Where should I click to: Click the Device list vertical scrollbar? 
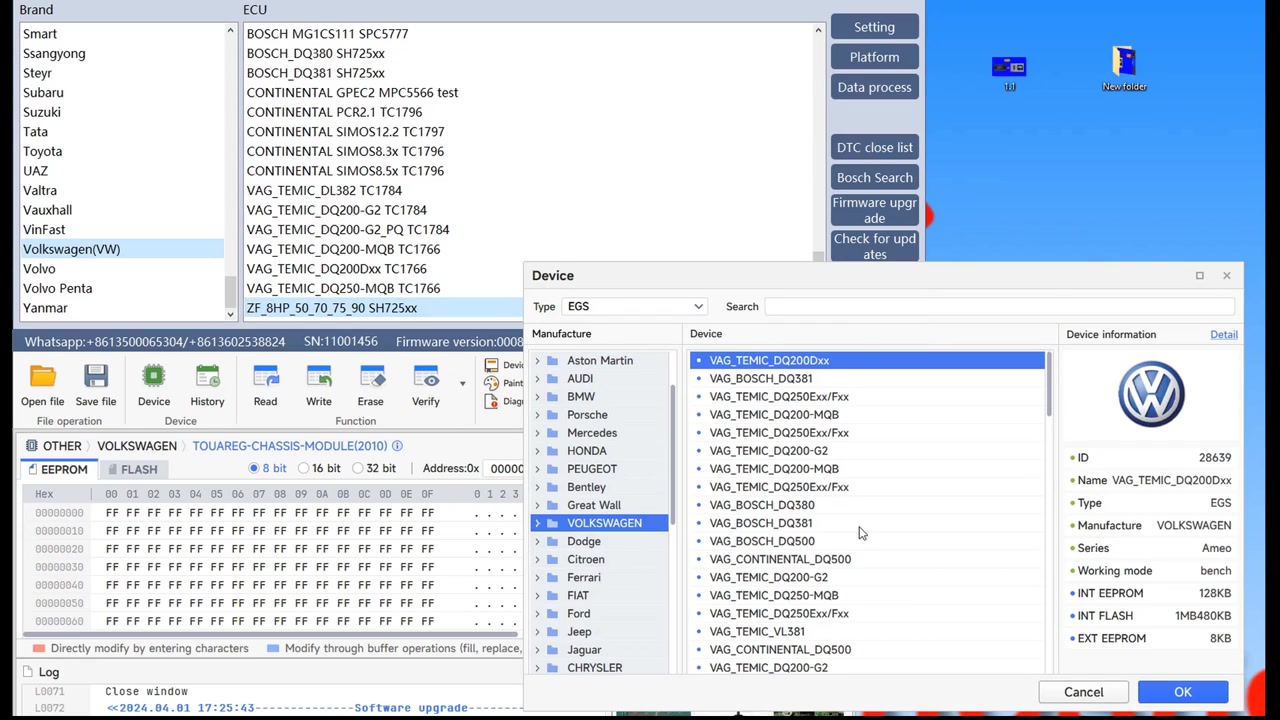pyautogui.click(x=1048, y=385)
